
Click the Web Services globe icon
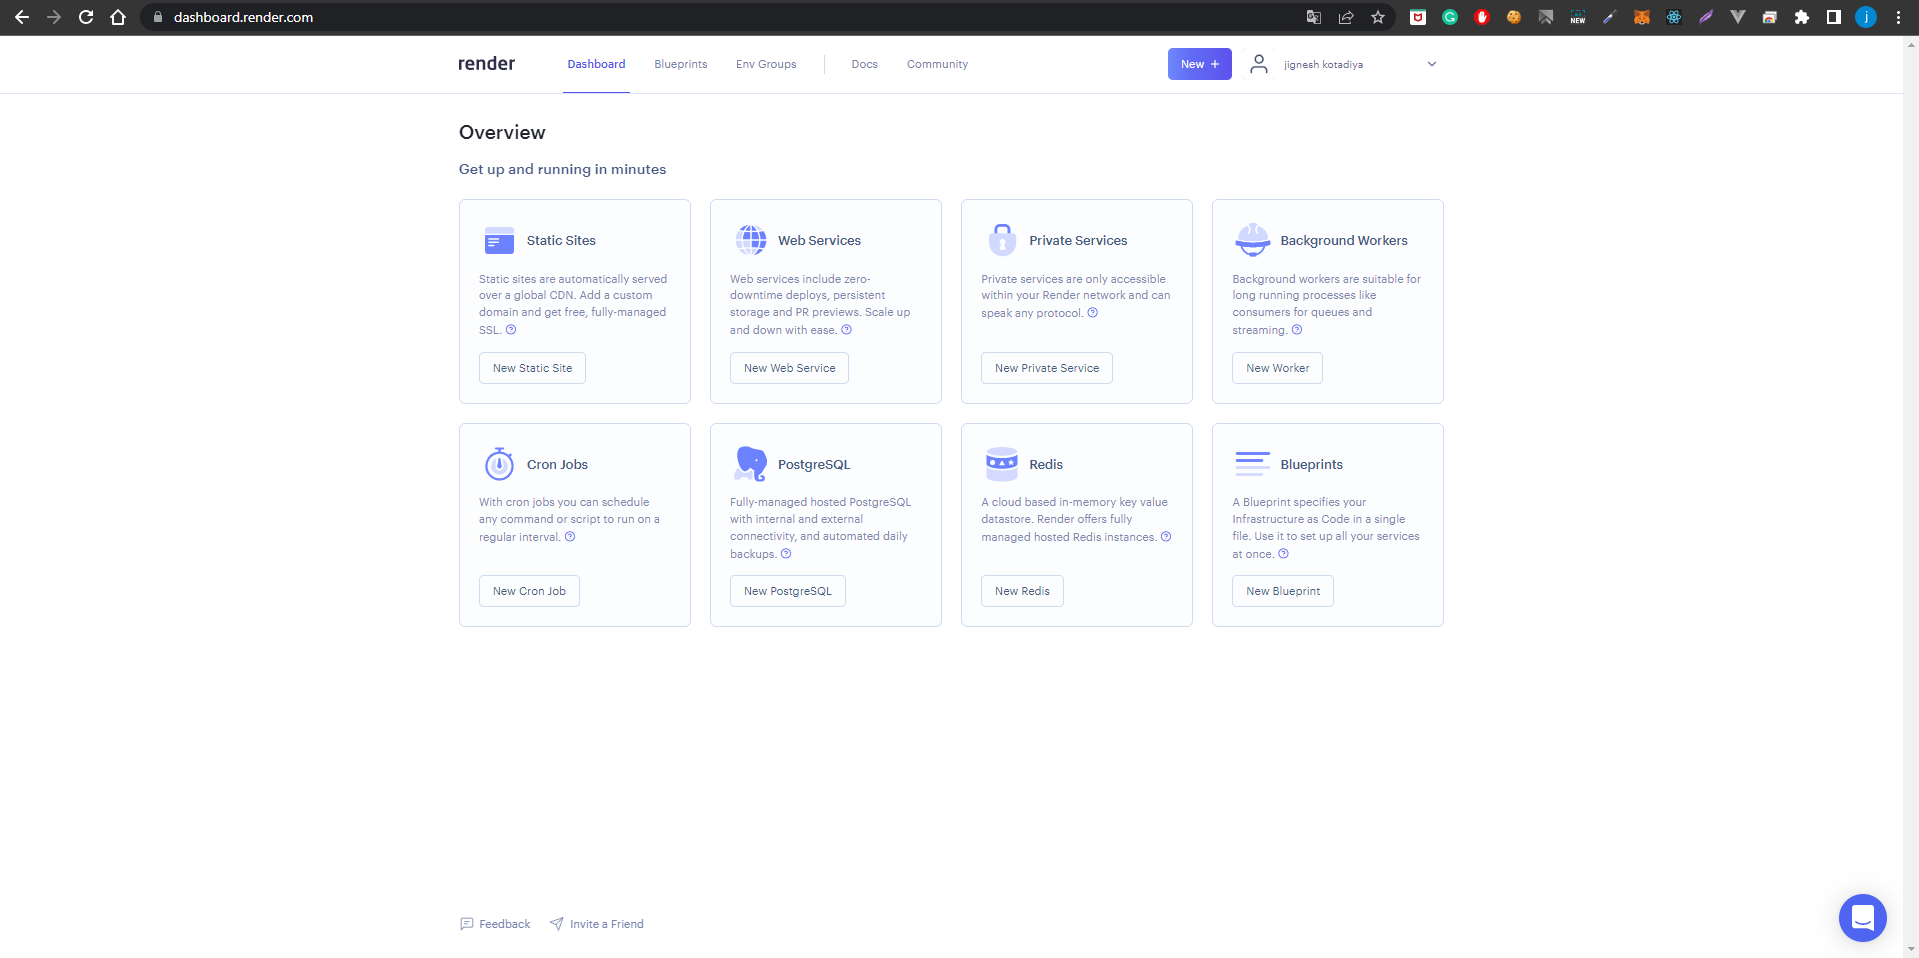click(751, 240)
